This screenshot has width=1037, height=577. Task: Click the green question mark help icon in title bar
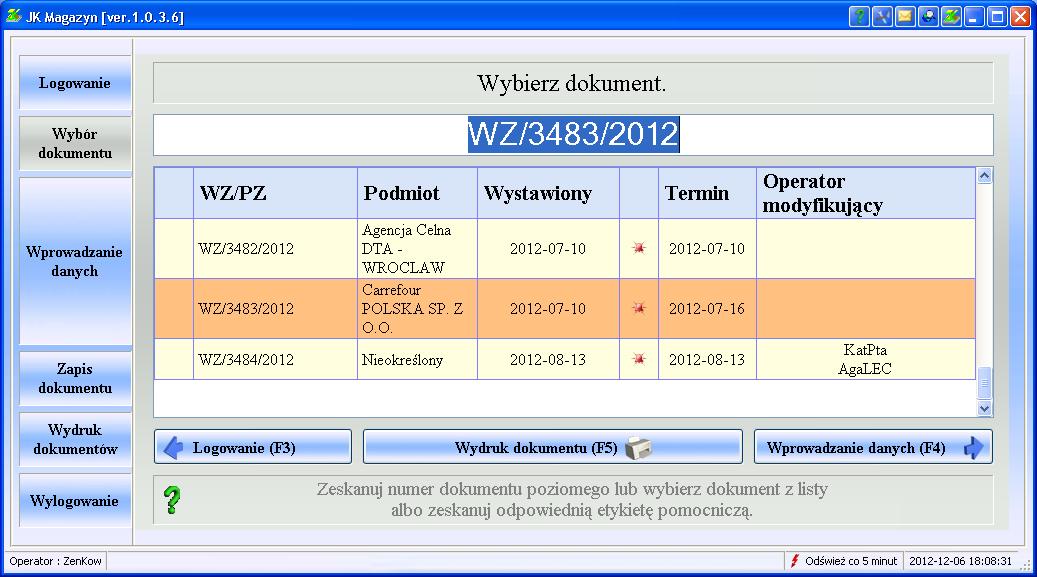(x=859, y=17)
